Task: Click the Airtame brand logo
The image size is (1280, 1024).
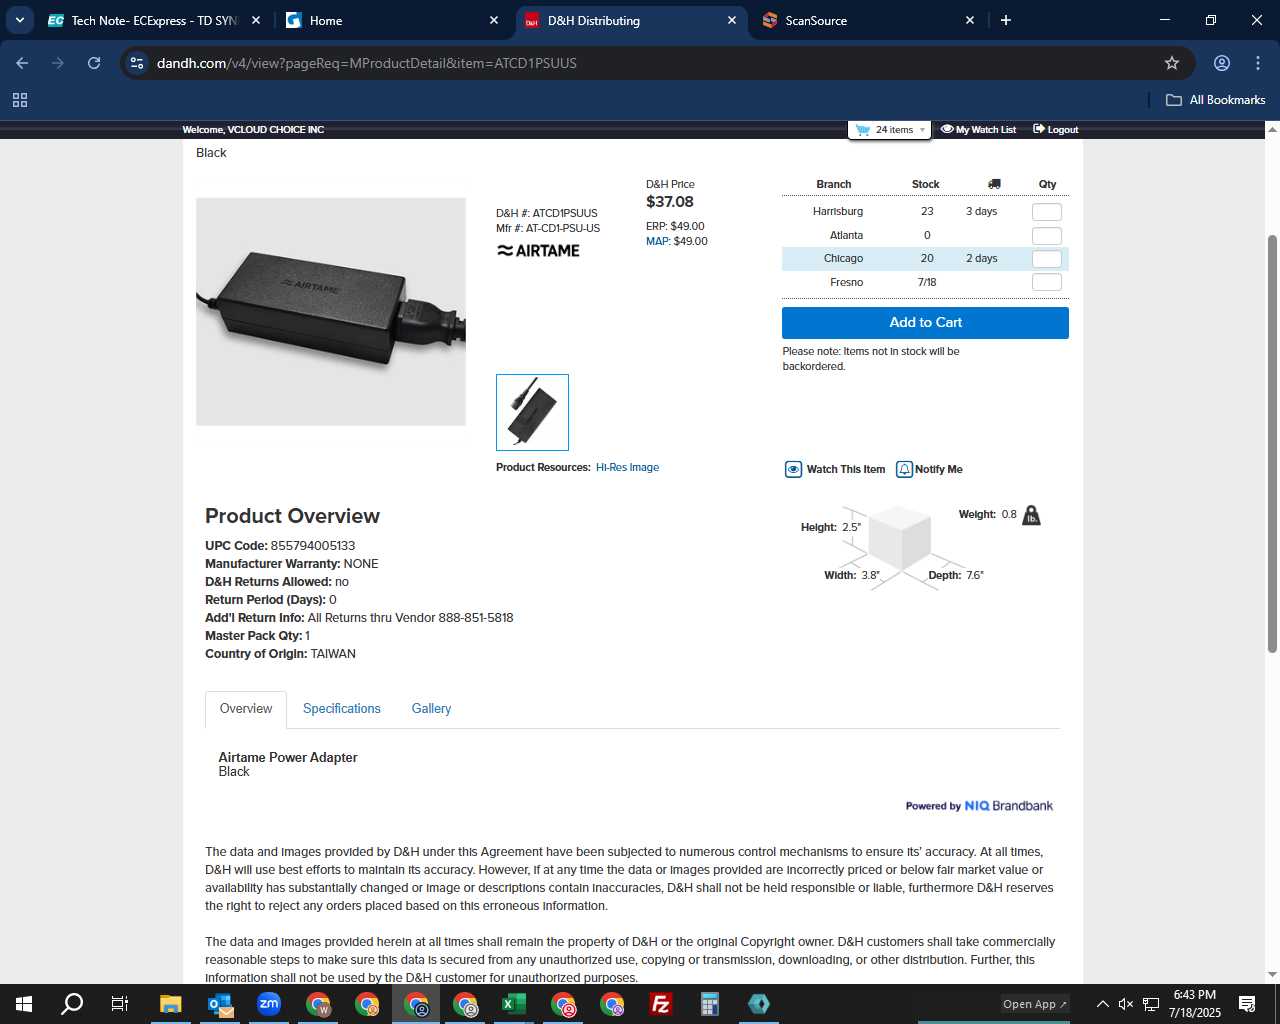Action: (538, 251)
